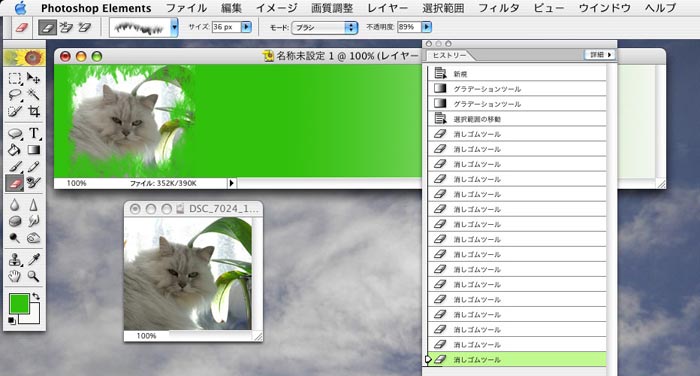Select the Crop tool
The height and width of the screenshot is (376, 700).
coord(33,111)
